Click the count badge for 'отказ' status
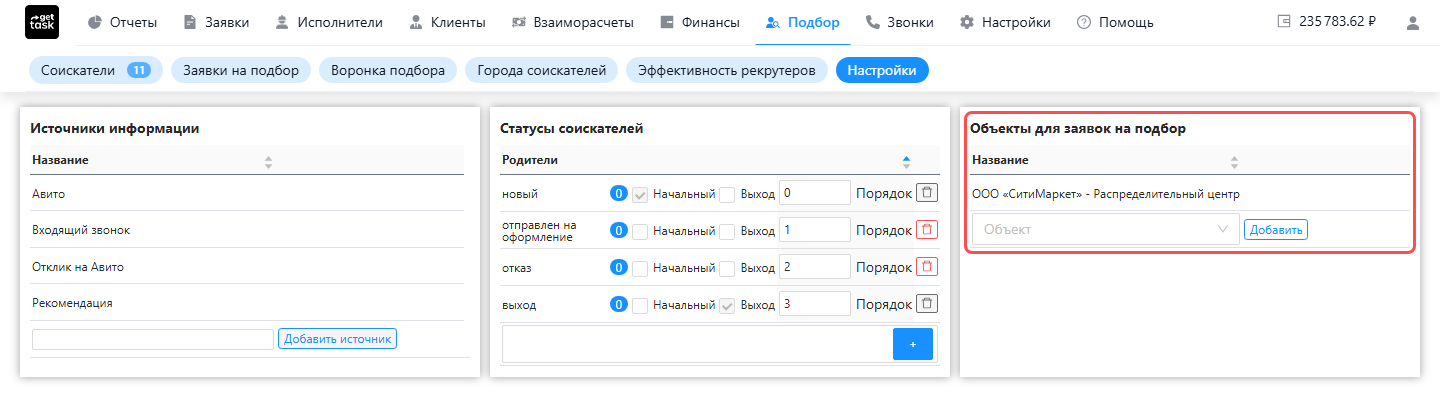The image size is (1440, 400). coord(619,268)
